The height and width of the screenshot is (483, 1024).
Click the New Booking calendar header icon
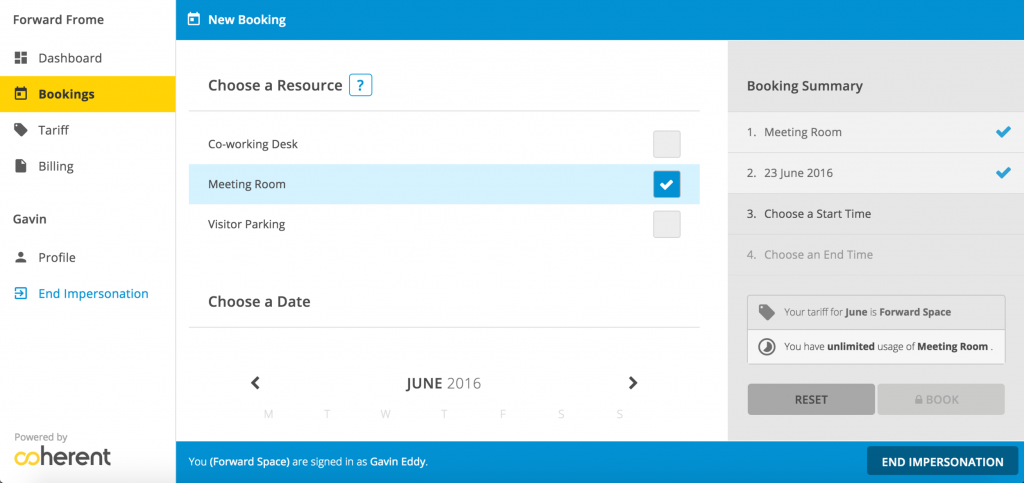point(193,20)
